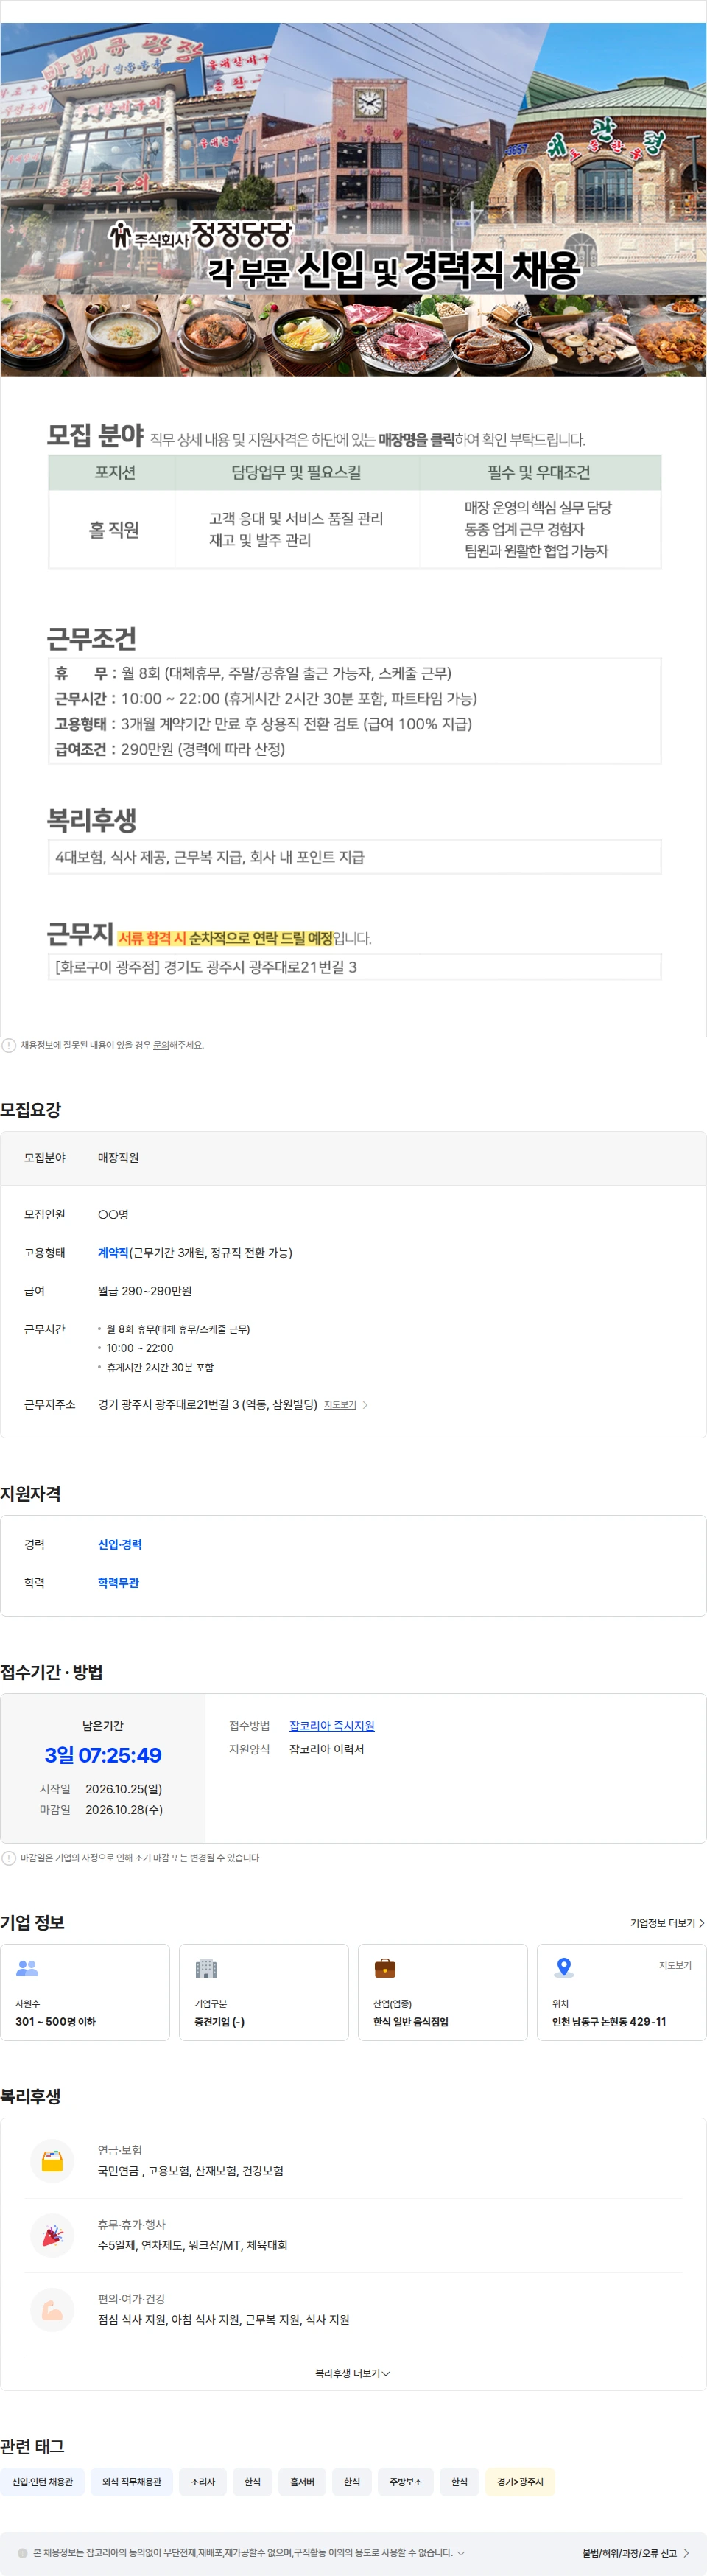Click the 사원수 301 ~ 500명 이하 card
Image resolution: width=707 pixels, height=2576 pixels.
pos(85,1992)
